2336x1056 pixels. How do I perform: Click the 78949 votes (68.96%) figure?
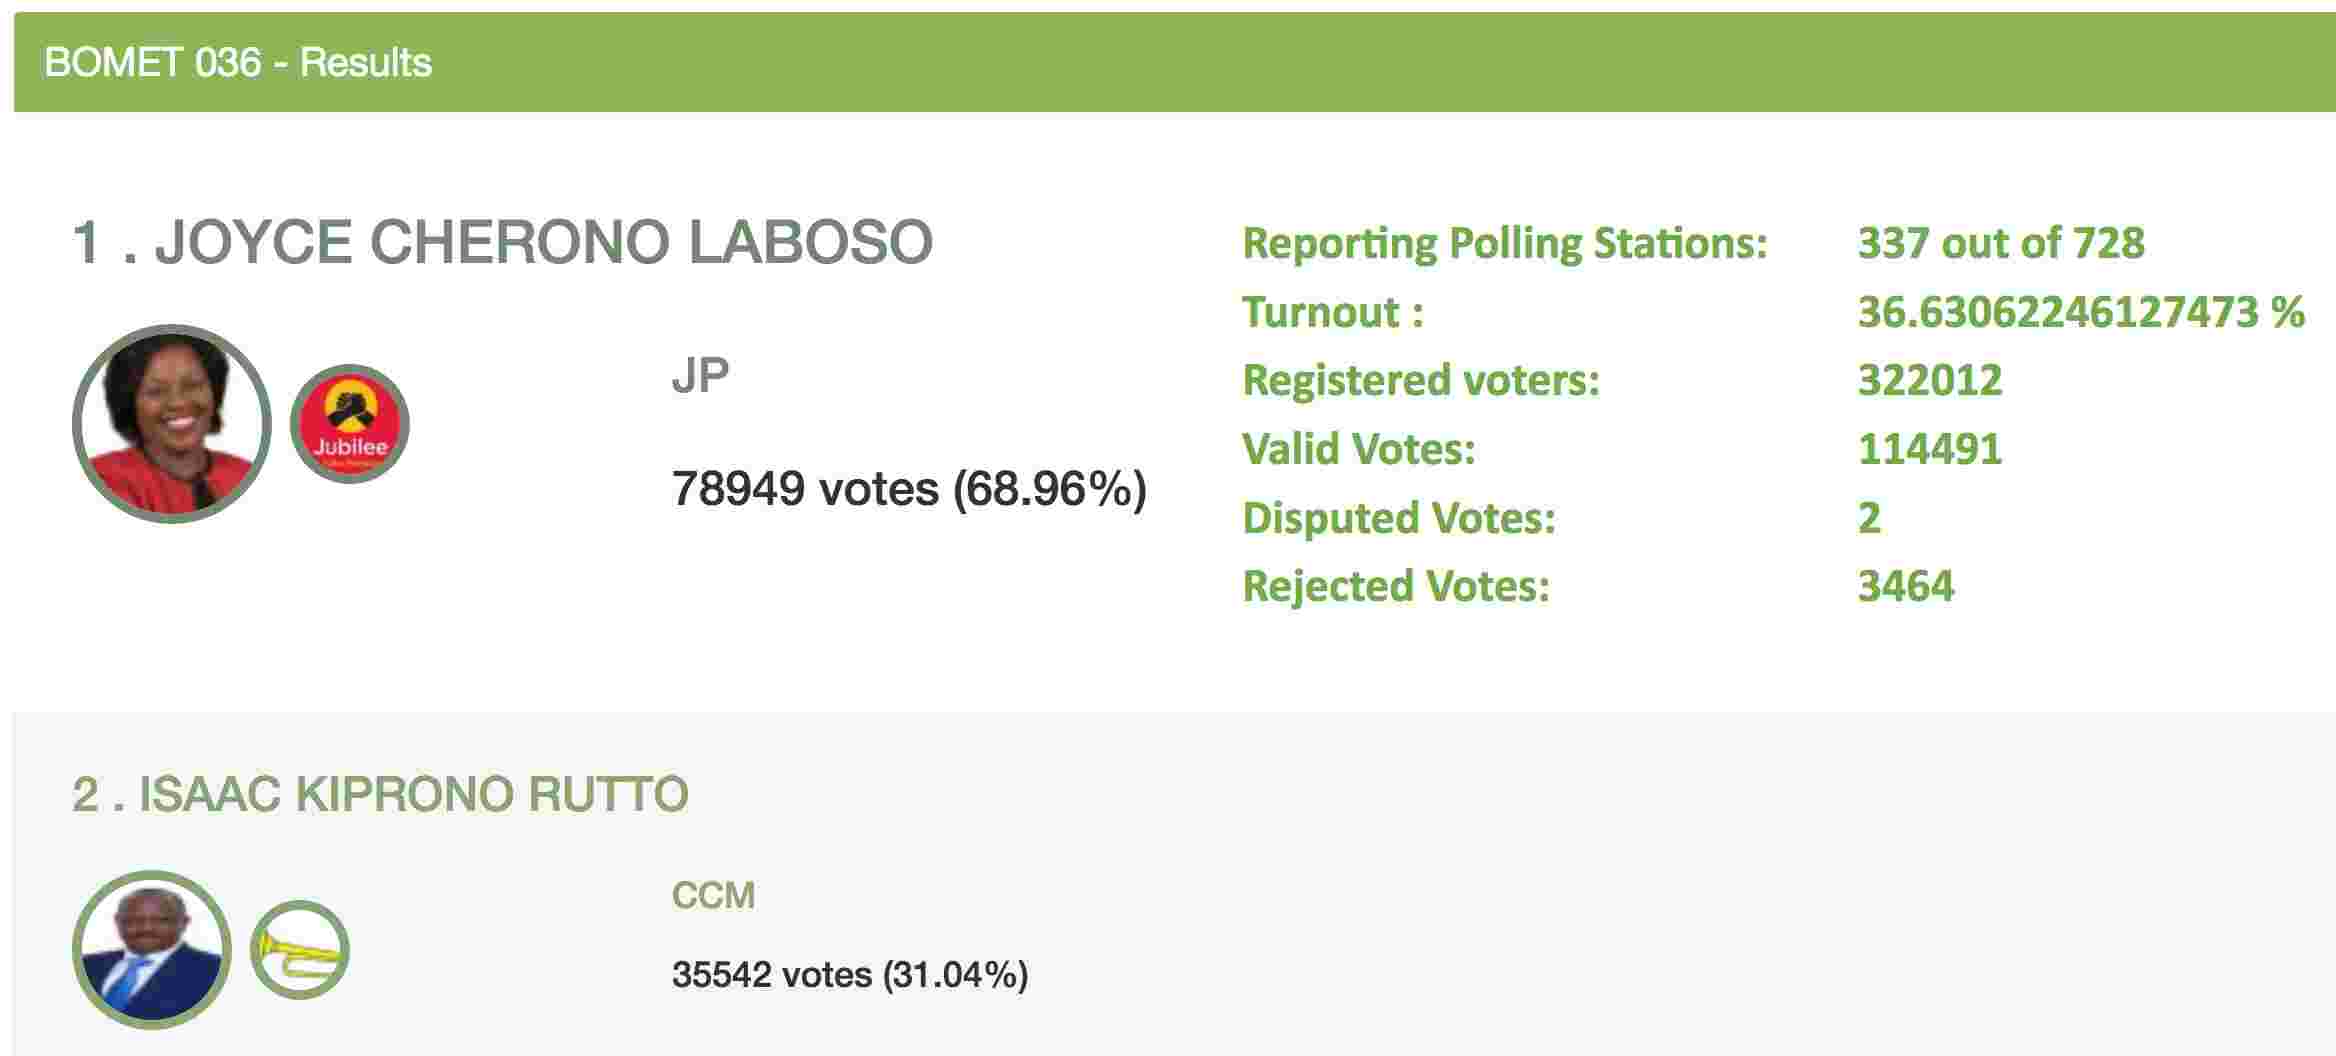(x=908, y=489)
